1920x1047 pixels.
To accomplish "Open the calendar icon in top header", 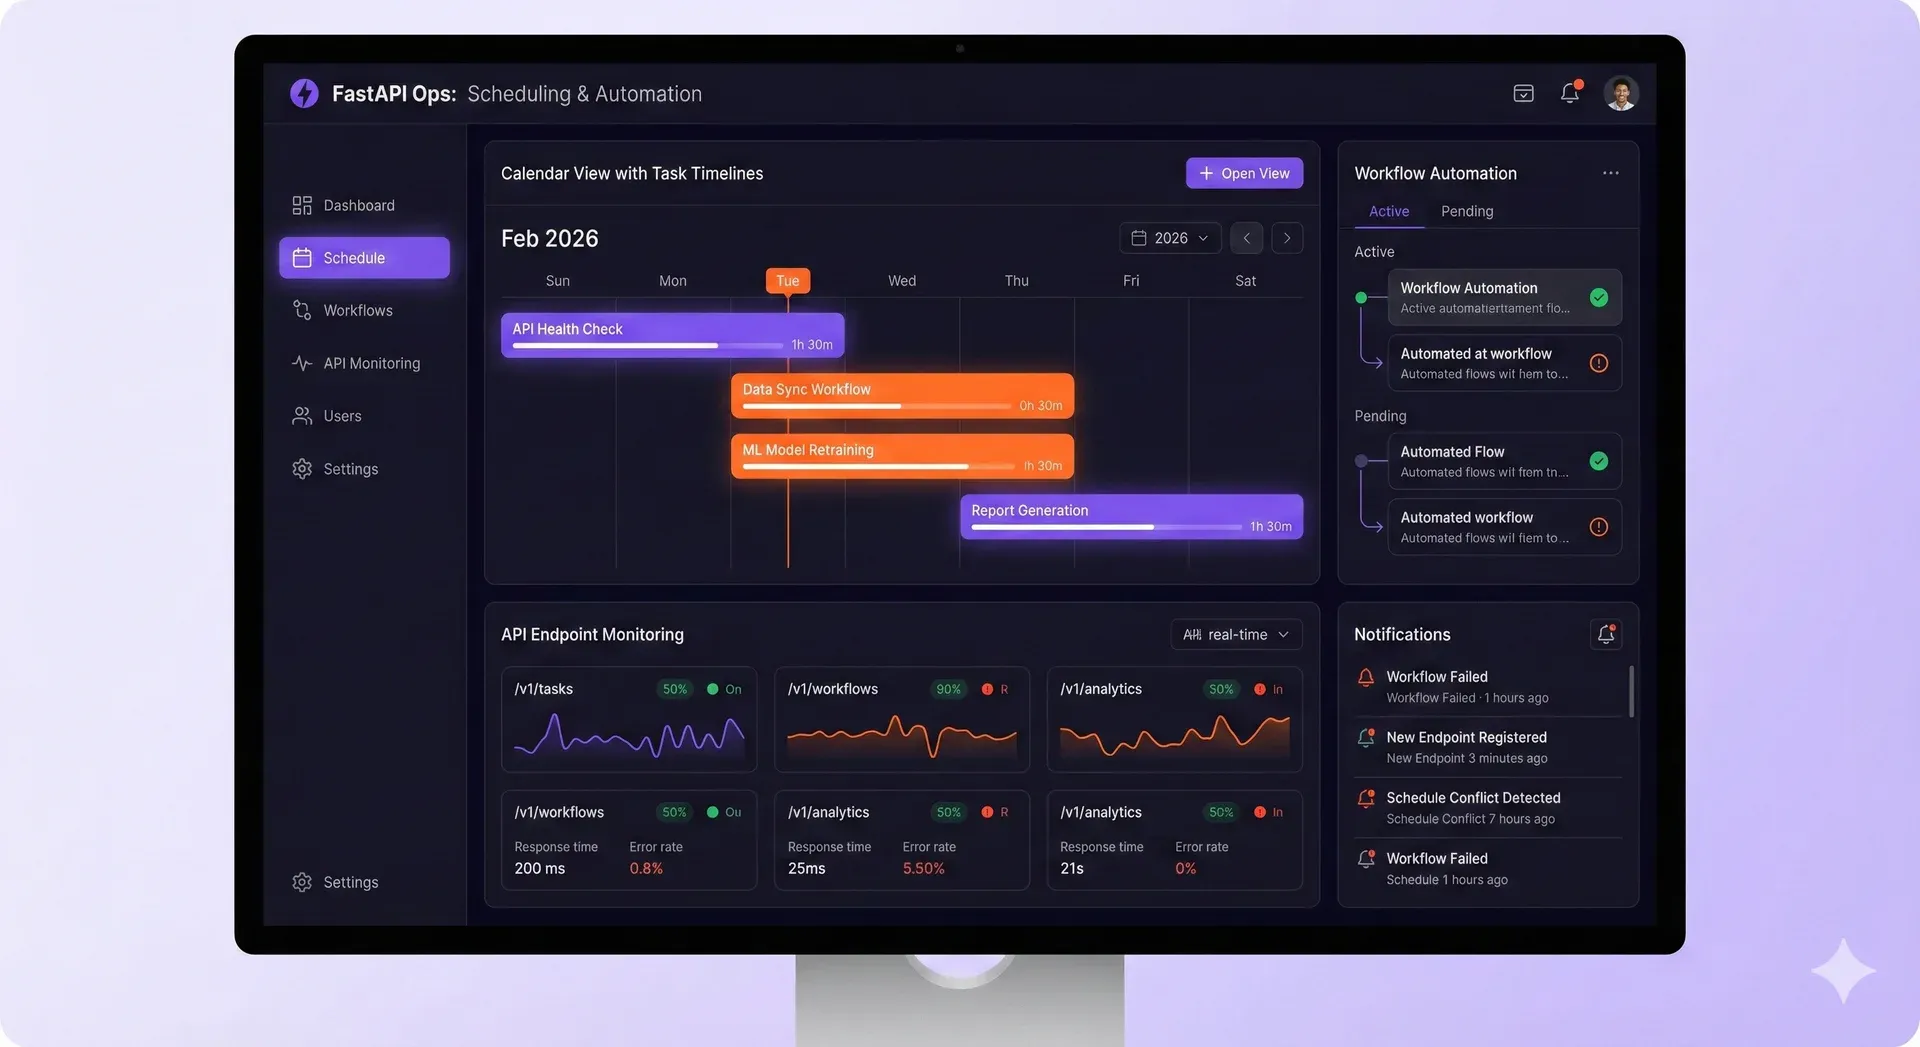I will (1523, 93).
